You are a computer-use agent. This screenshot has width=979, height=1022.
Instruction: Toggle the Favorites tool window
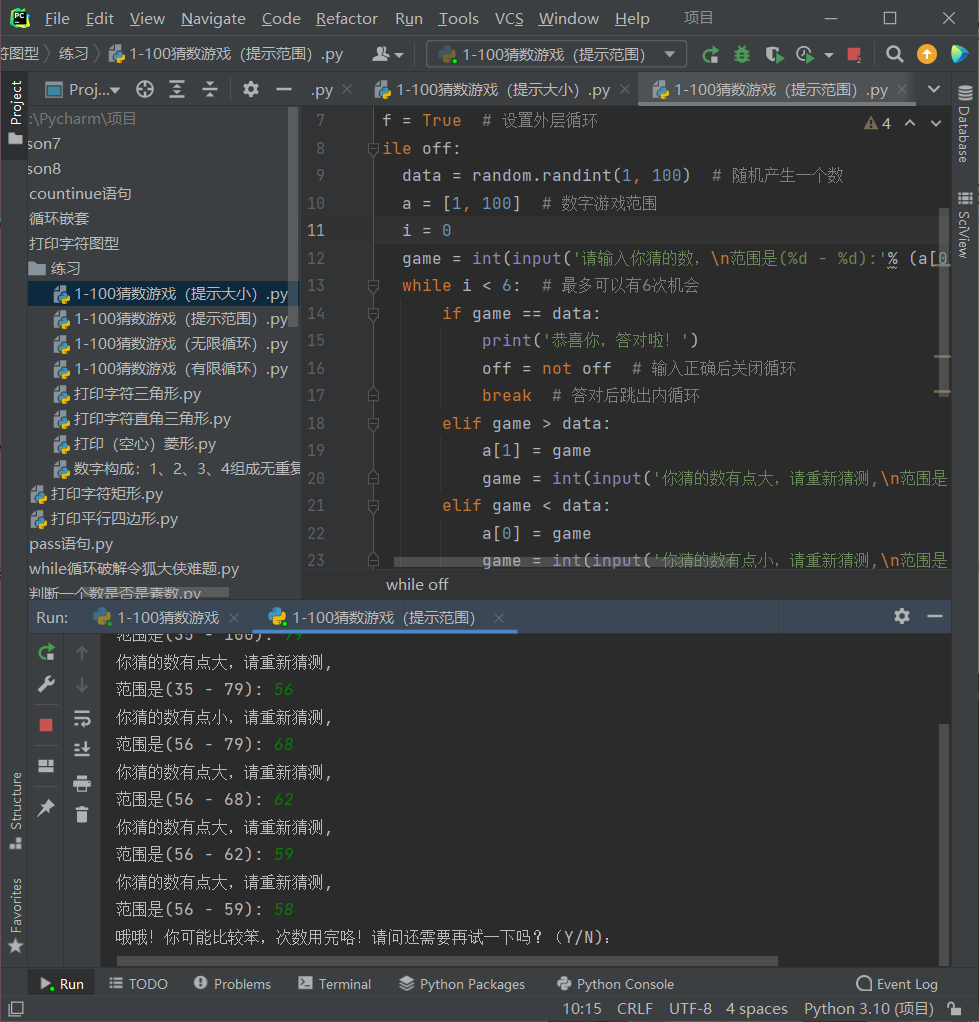coord(16,915)
